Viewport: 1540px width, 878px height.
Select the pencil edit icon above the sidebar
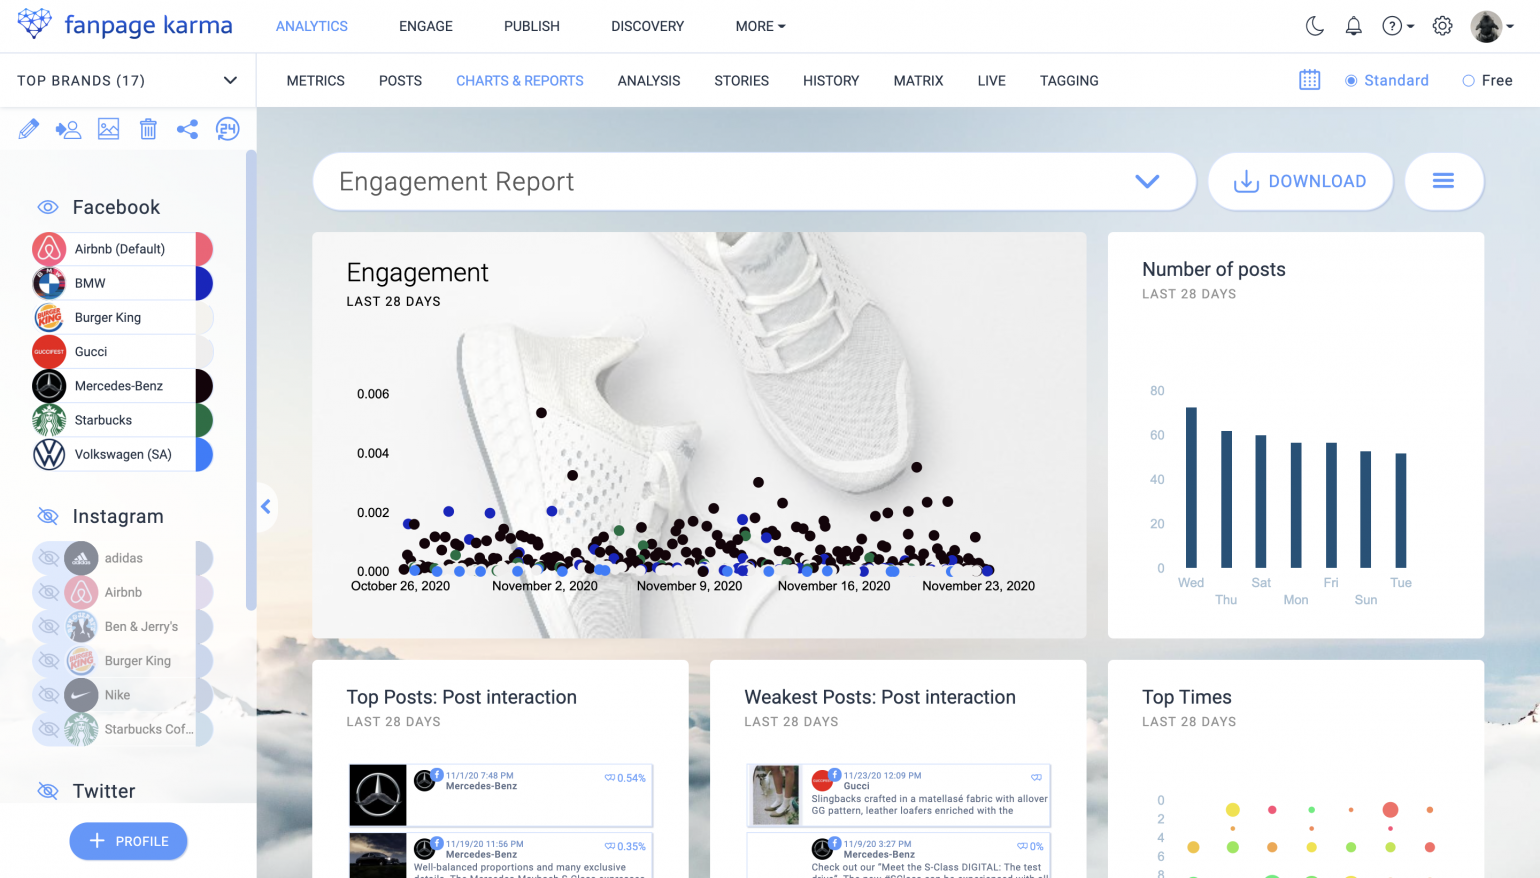(29, 129)
